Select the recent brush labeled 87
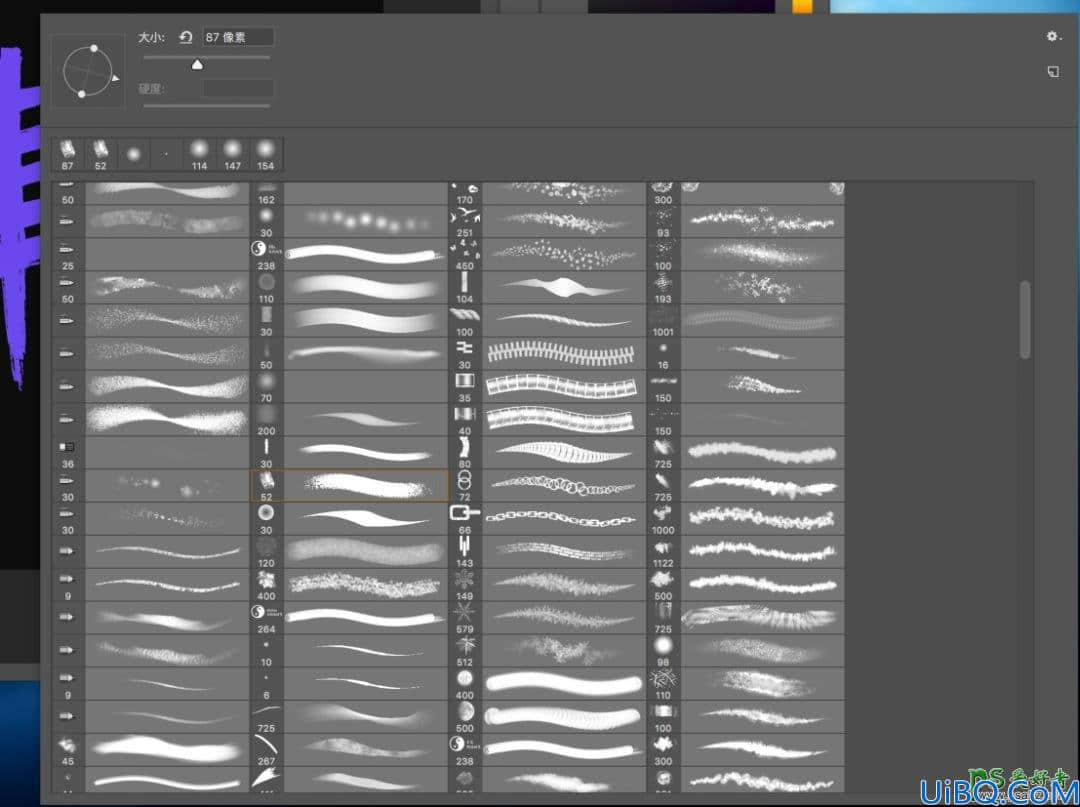This screenshot has height=807, width=1080. (68, 155)
